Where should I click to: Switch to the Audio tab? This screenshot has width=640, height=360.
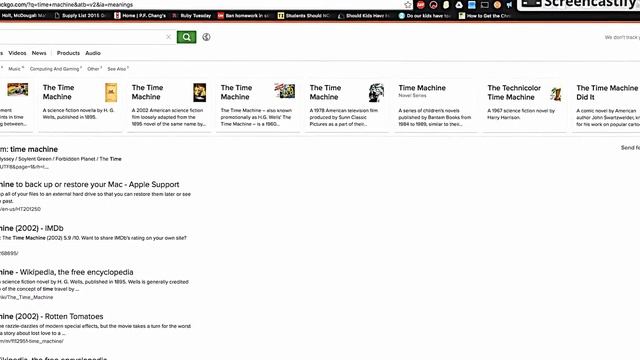pos(93,53)
